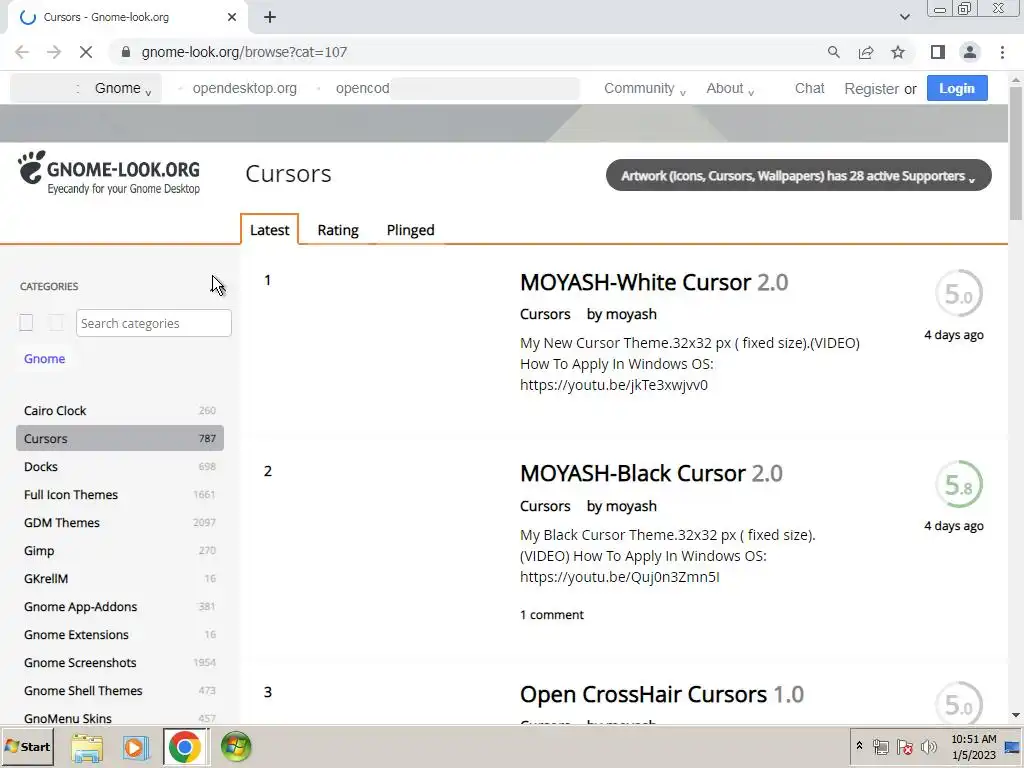The image size is (1024, 768).
Task: Go back using the browser back arrow
Action: (x=22, y=52)
